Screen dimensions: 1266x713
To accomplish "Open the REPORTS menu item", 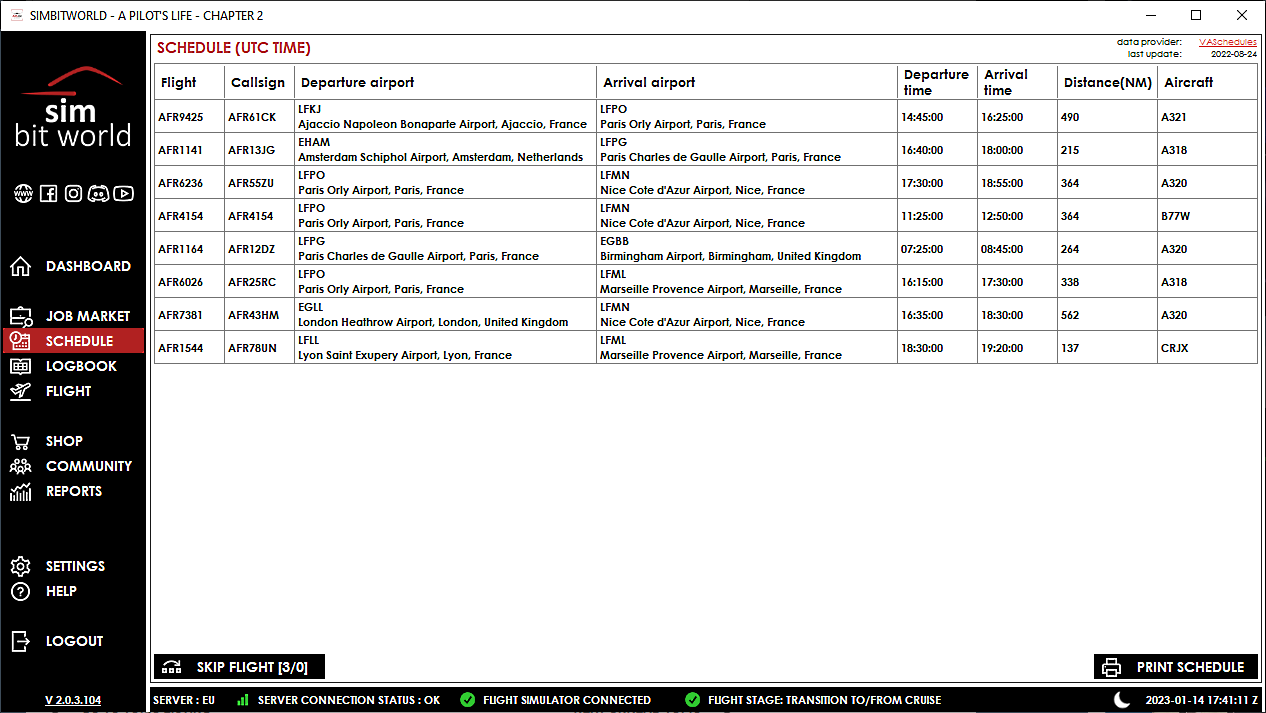I will (74, 491).
